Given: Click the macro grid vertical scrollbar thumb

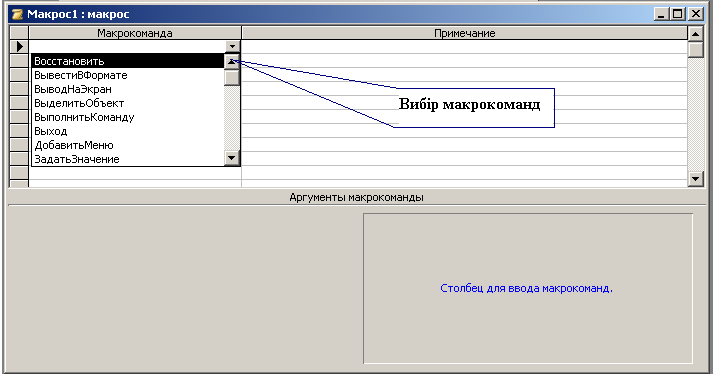Looking at the screenshot, I should pos(696,49).
